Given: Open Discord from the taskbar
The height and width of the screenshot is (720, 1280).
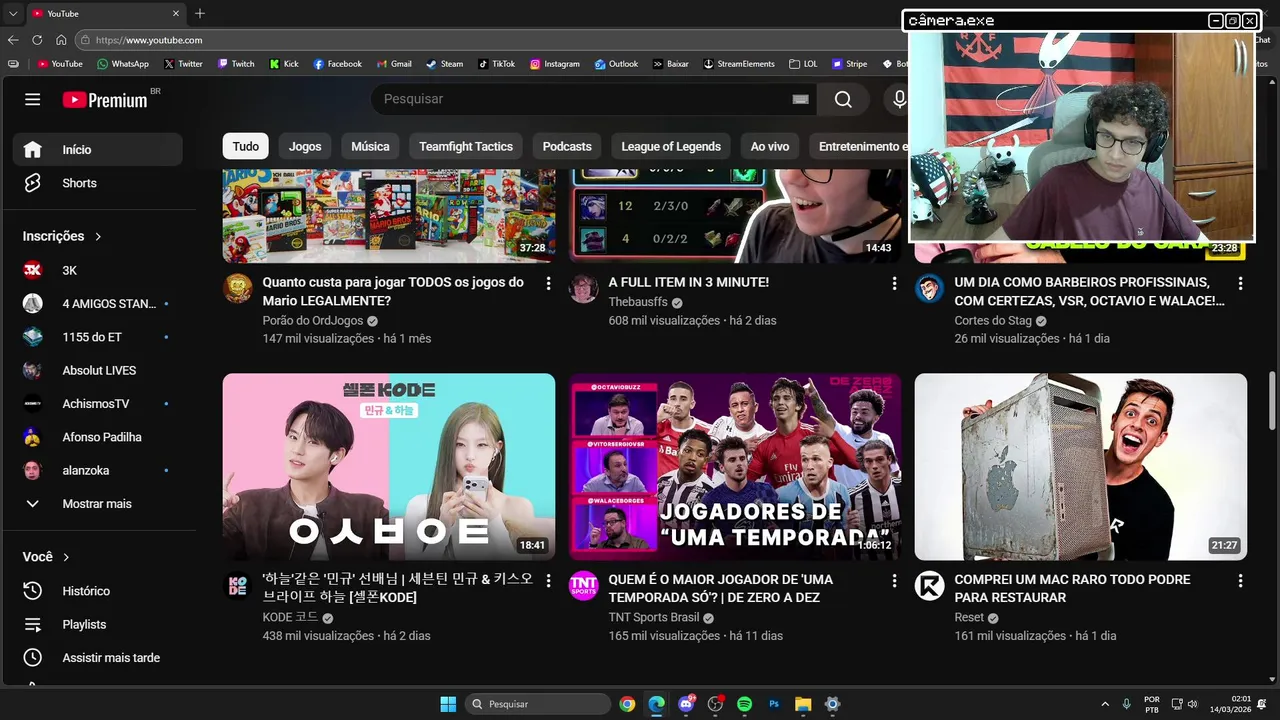Looking at the screenshot, I should click(x=686, y=704).
